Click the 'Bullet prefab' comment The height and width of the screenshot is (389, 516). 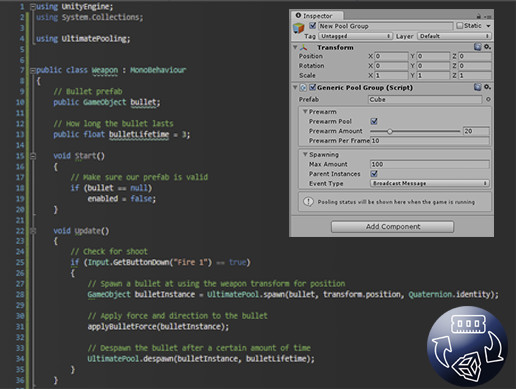pyautogui.click(x=88, y=91)
